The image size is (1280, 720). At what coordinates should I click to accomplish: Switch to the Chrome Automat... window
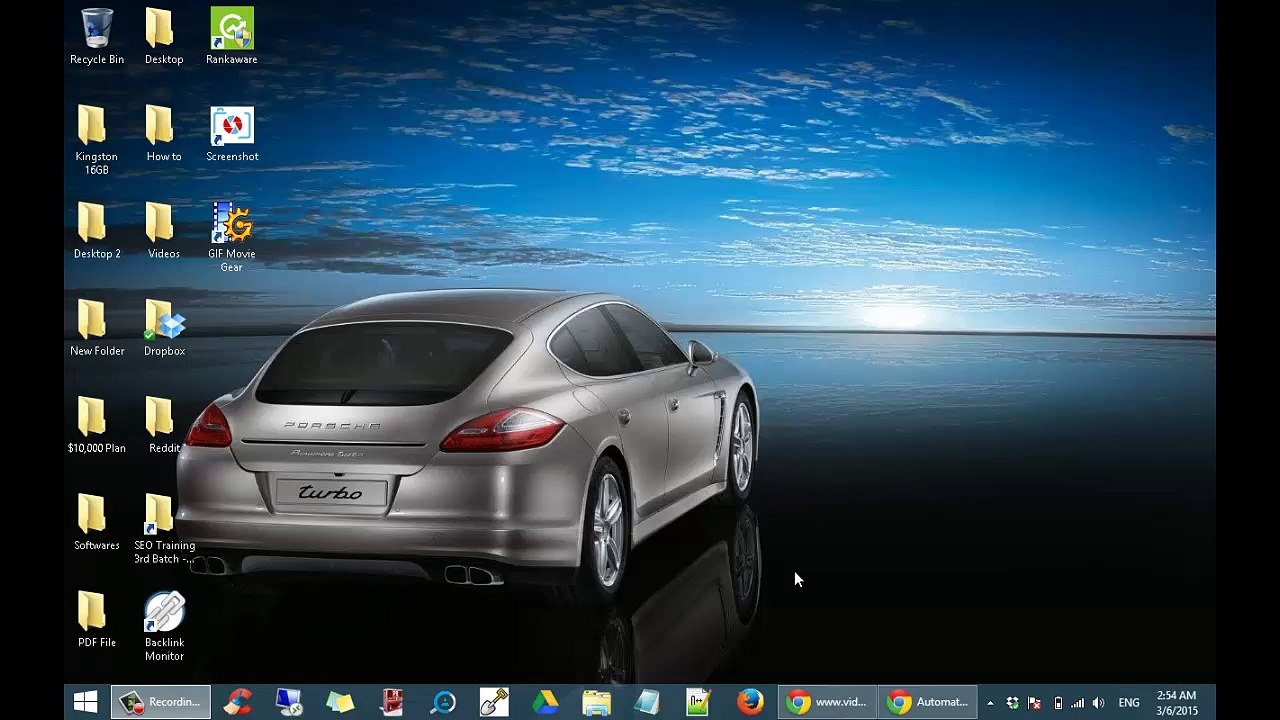(928, 702)
